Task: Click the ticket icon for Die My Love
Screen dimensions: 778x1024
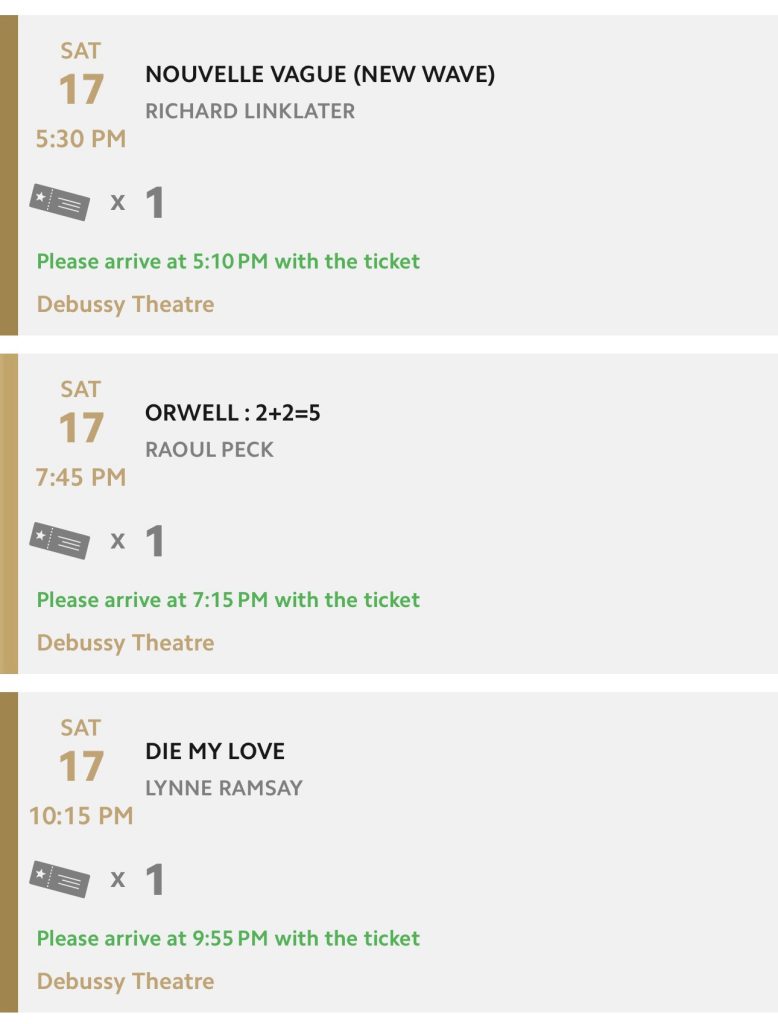Action: point(59,879)
